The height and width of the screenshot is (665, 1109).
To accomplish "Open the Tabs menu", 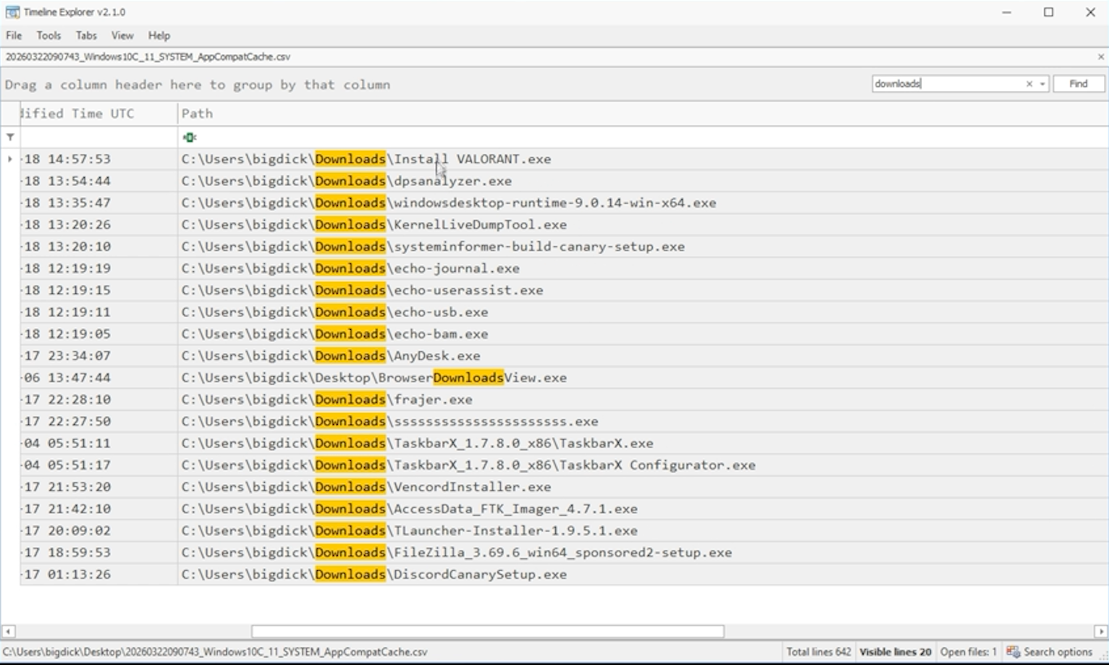I will click(86, 35).
